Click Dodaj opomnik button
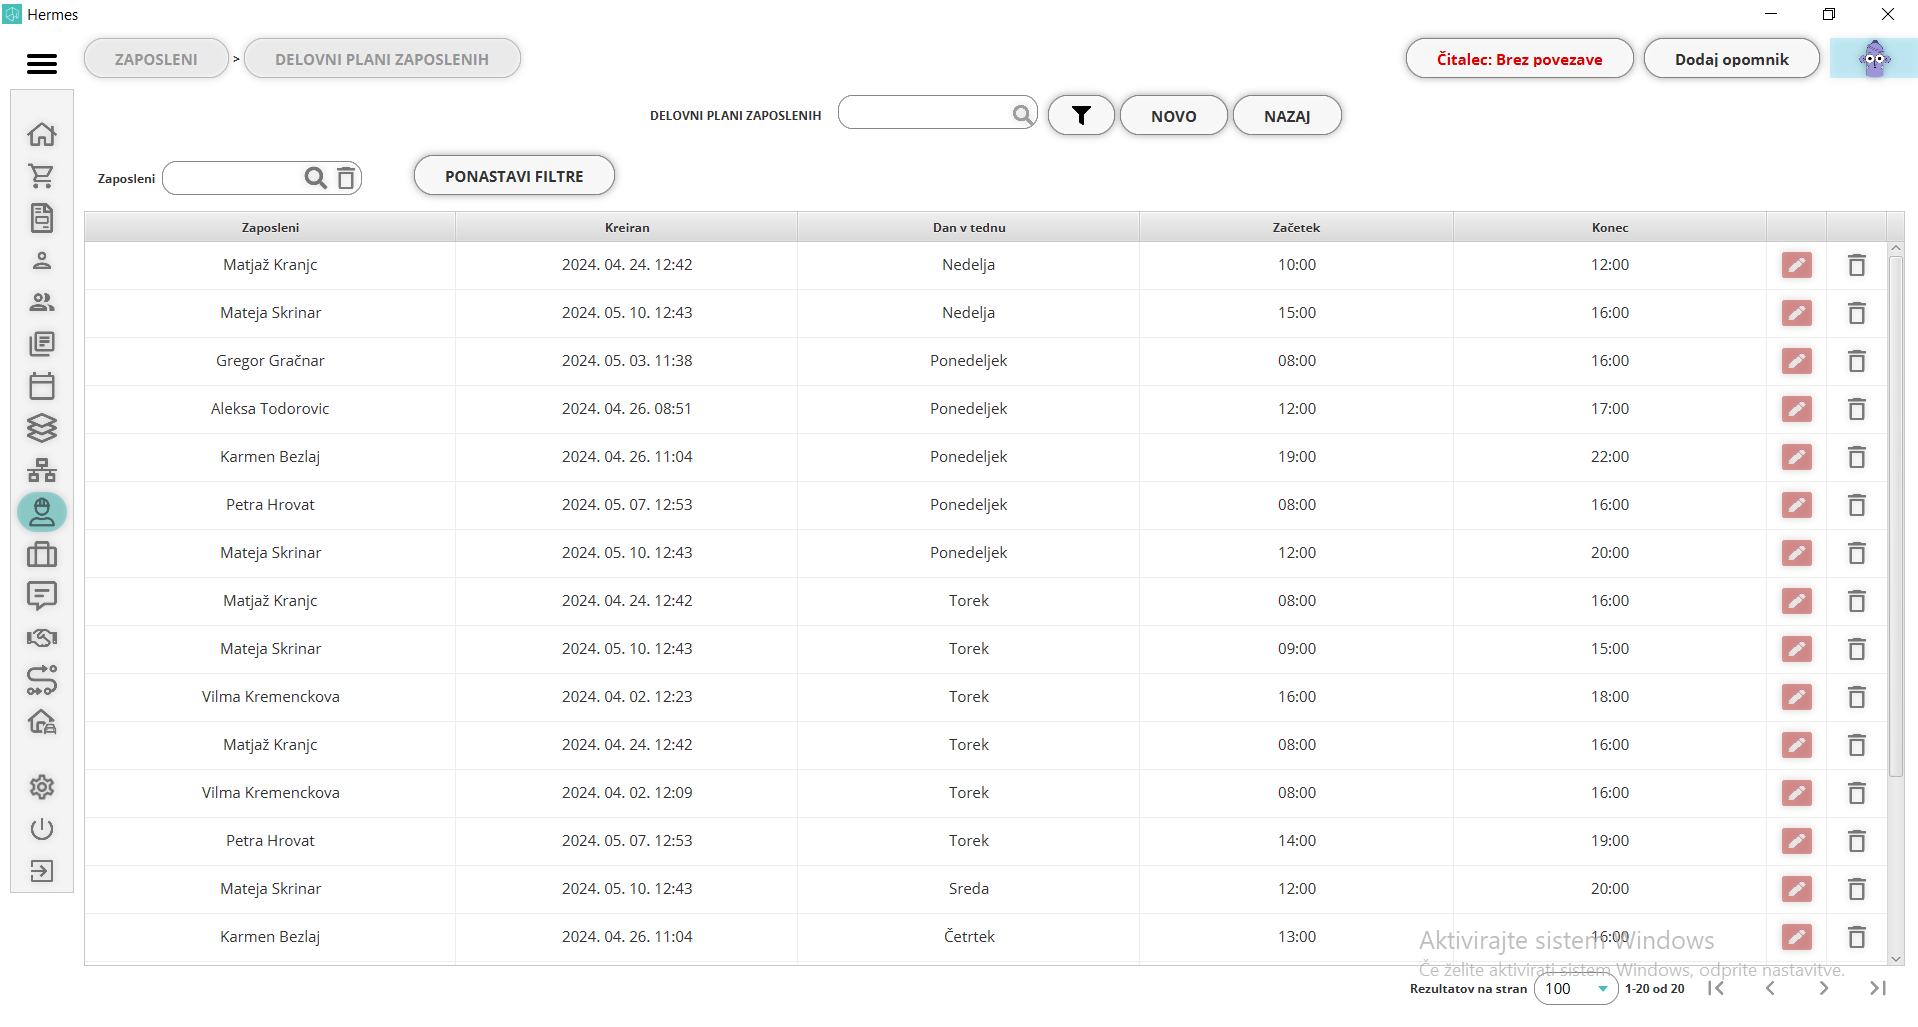 1731,59
